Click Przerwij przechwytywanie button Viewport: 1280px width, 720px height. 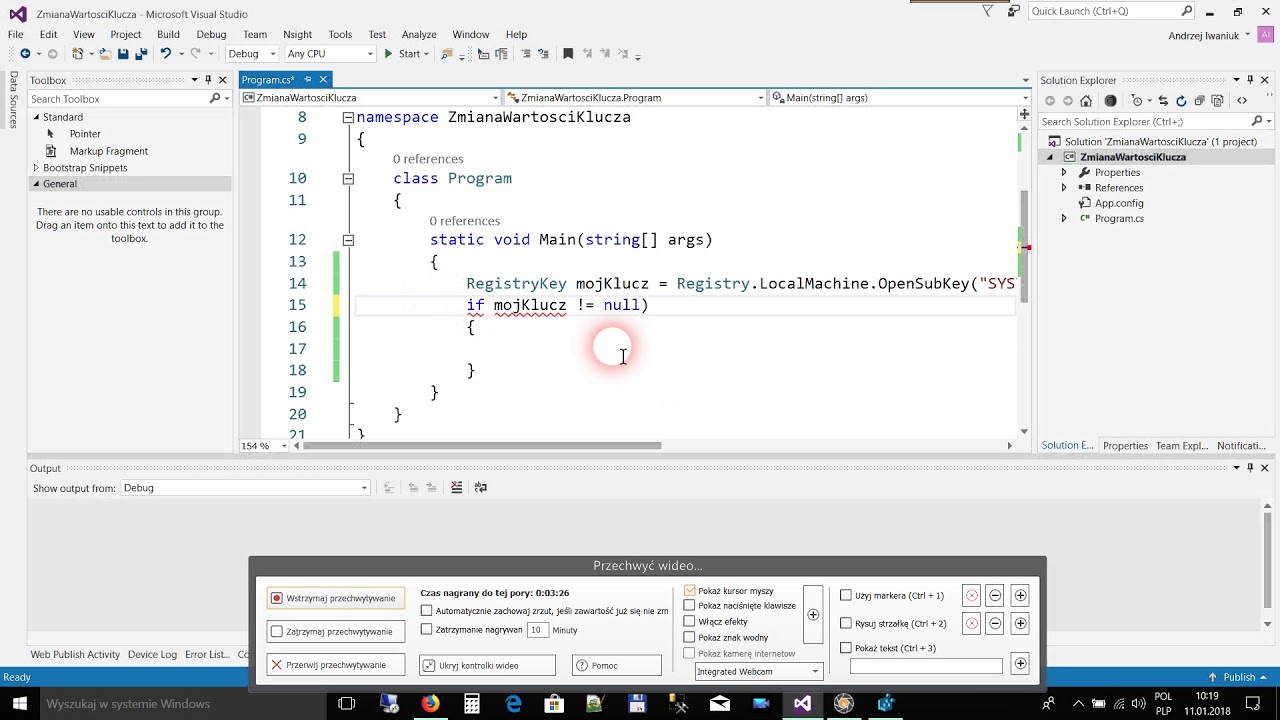coord(336,665)
